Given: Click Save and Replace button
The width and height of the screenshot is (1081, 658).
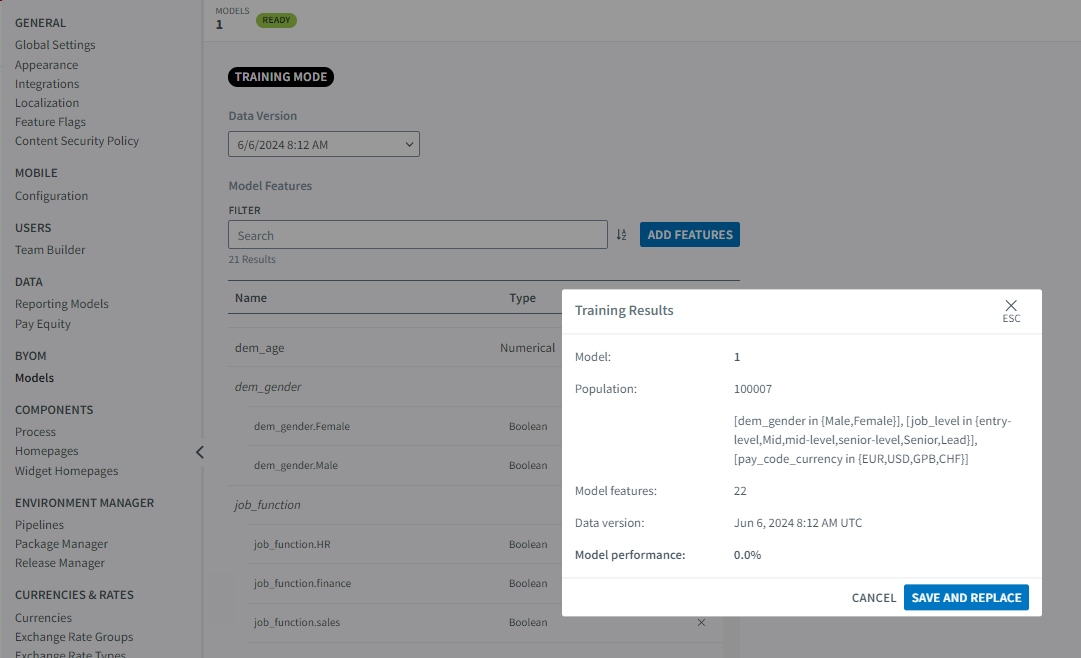Looking at the screenshot, I should (966, 597).
